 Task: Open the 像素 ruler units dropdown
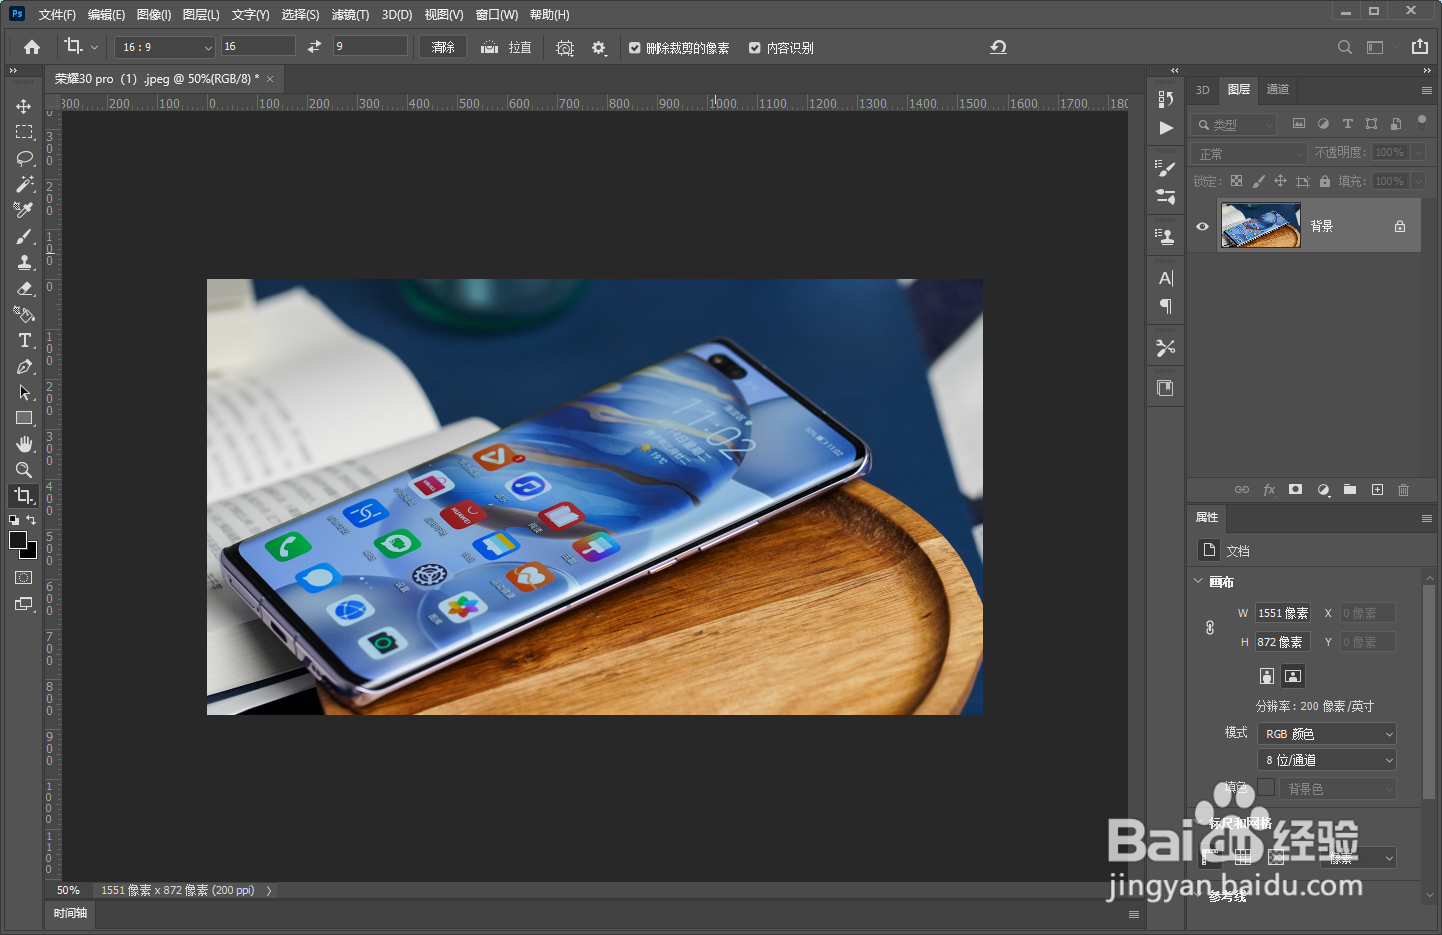click(1358, 858)
